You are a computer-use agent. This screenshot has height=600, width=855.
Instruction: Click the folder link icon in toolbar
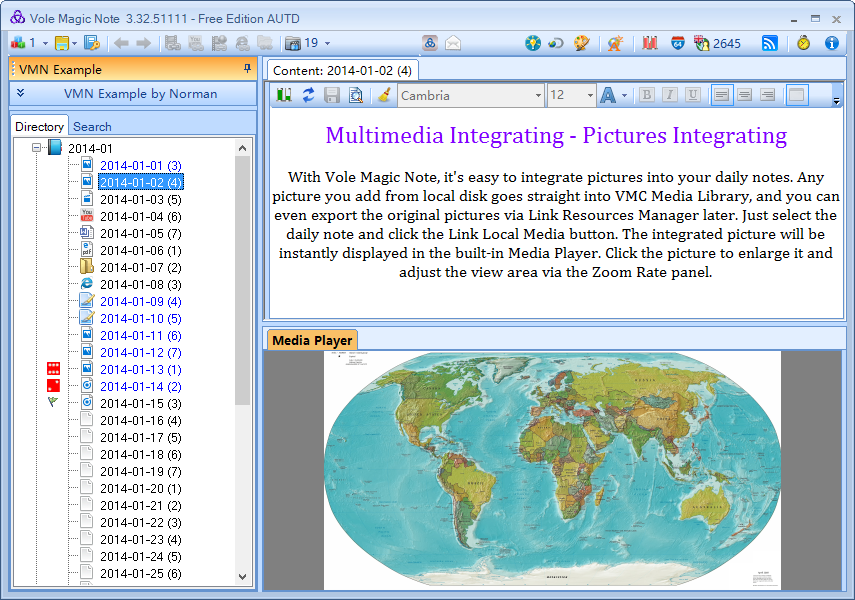pyautogui.click(x=265, y=43)
